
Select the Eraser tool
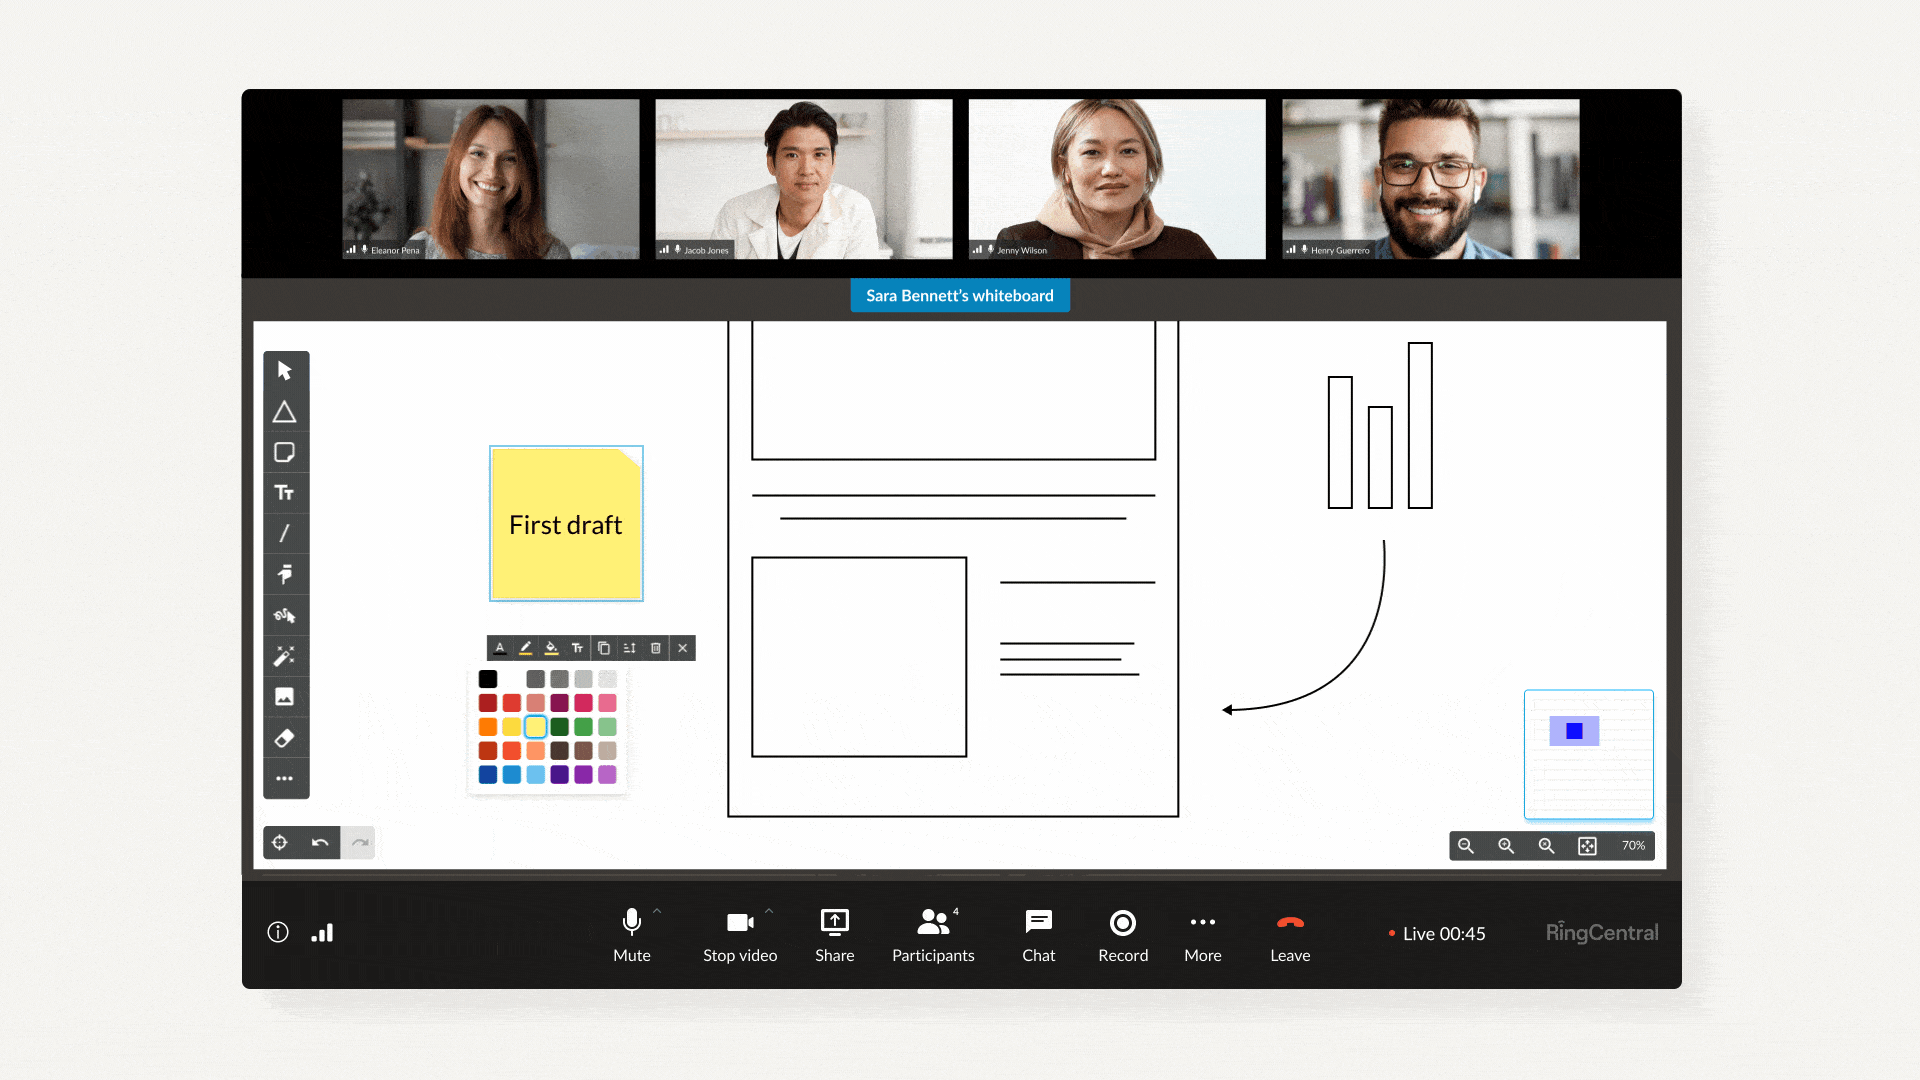click(284, 738)
